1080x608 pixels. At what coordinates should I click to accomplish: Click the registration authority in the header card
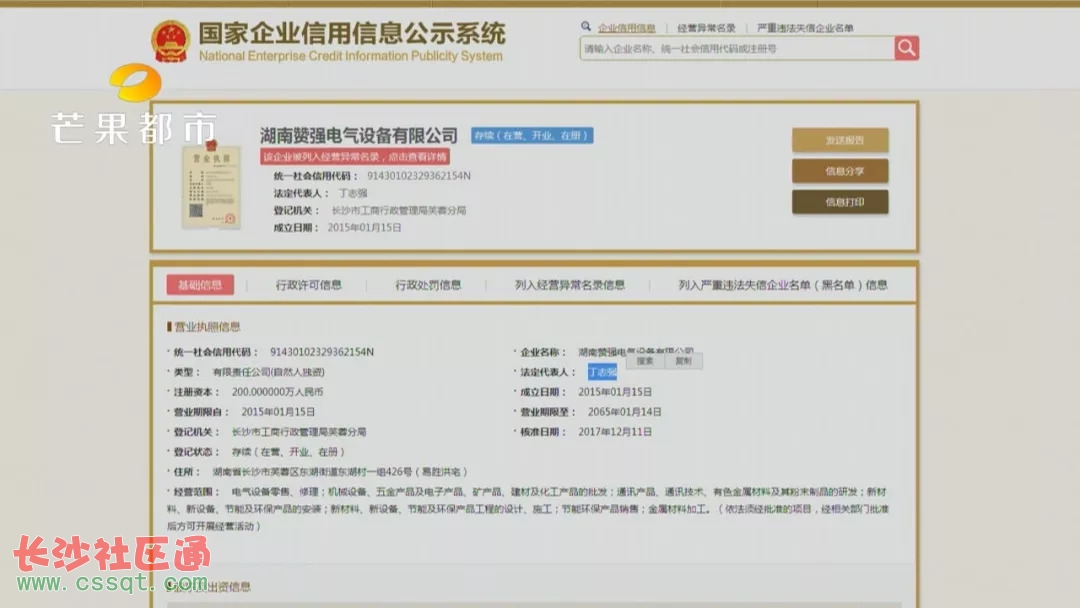(x=399, y=211)
